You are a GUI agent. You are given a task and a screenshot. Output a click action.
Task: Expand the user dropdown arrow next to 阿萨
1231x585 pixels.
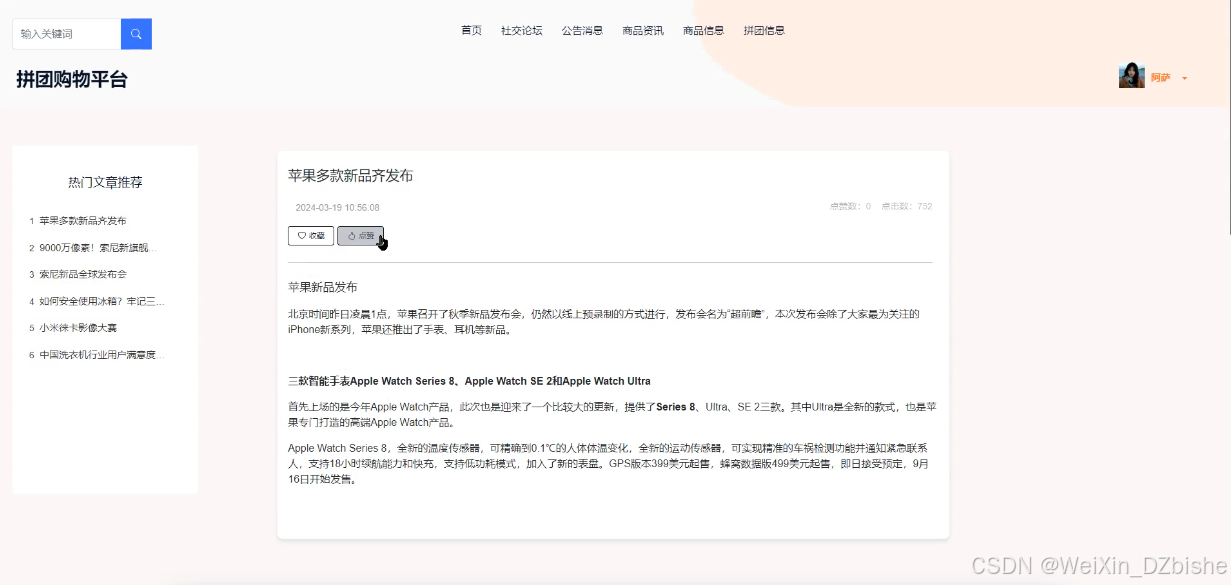1185,78
